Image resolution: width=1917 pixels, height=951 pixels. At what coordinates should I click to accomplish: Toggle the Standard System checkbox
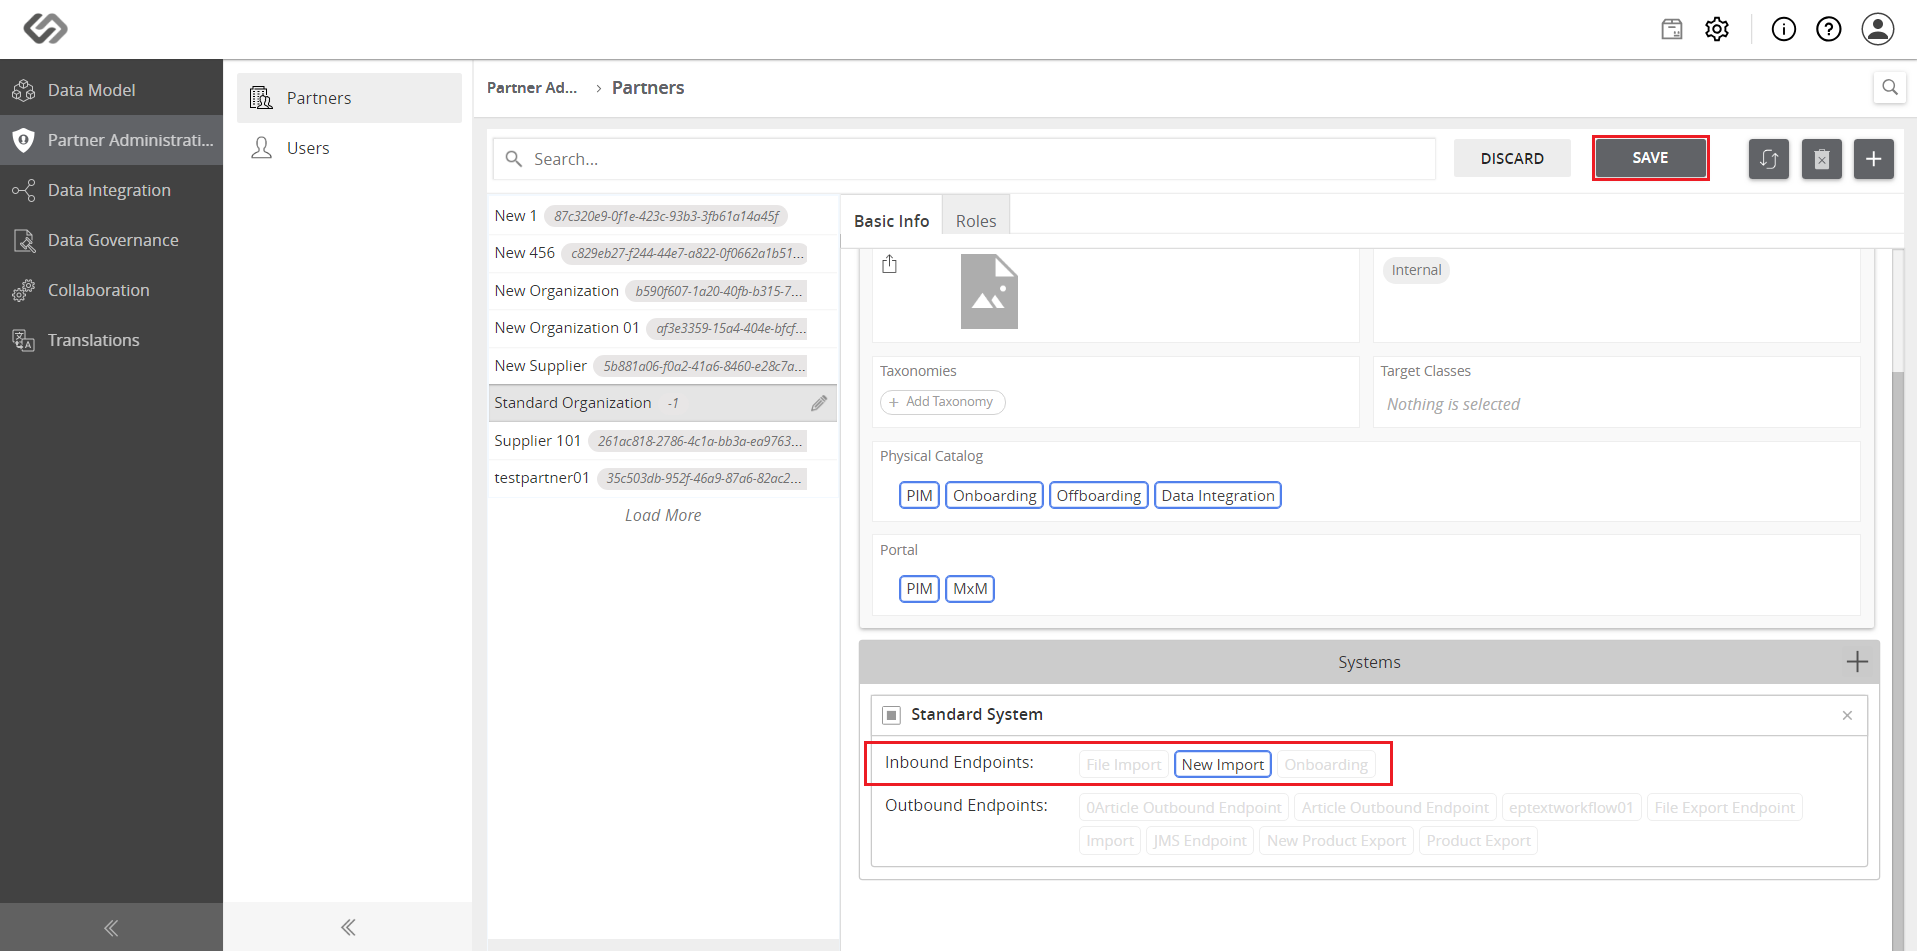click(x=892, y=715)
